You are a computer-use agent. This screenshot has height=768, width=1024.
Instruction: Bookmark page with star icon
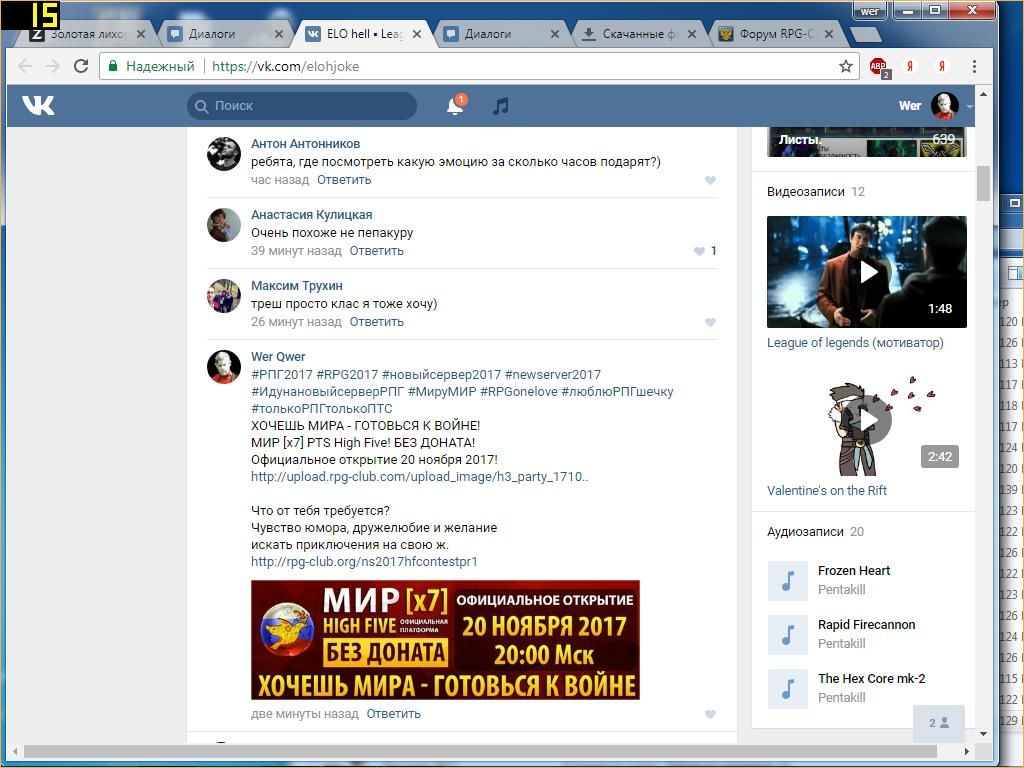(x=846, y=66)
